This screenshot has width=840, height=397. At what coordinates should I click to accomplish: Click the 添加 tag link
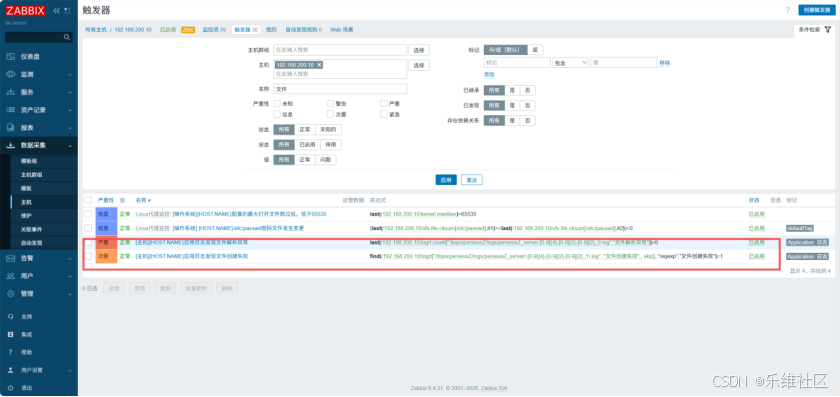[489, 74]
